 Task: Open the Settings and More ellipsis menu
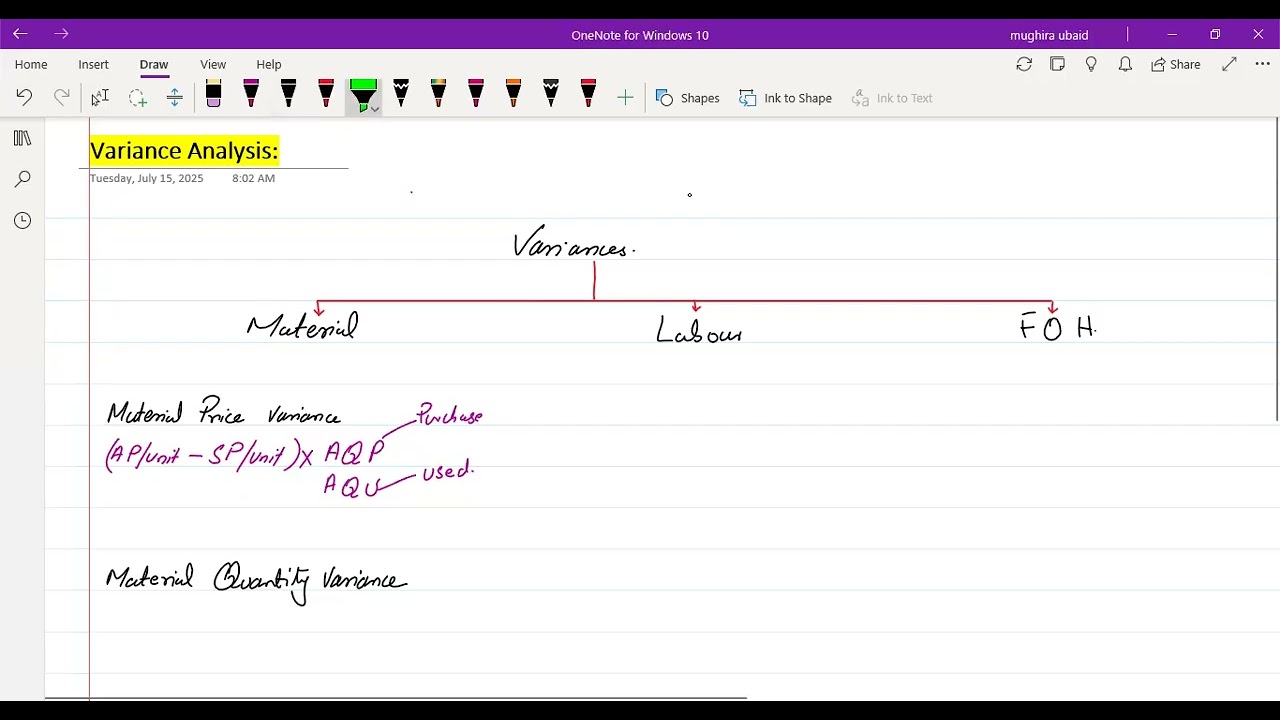click(x=1263, y=64)
